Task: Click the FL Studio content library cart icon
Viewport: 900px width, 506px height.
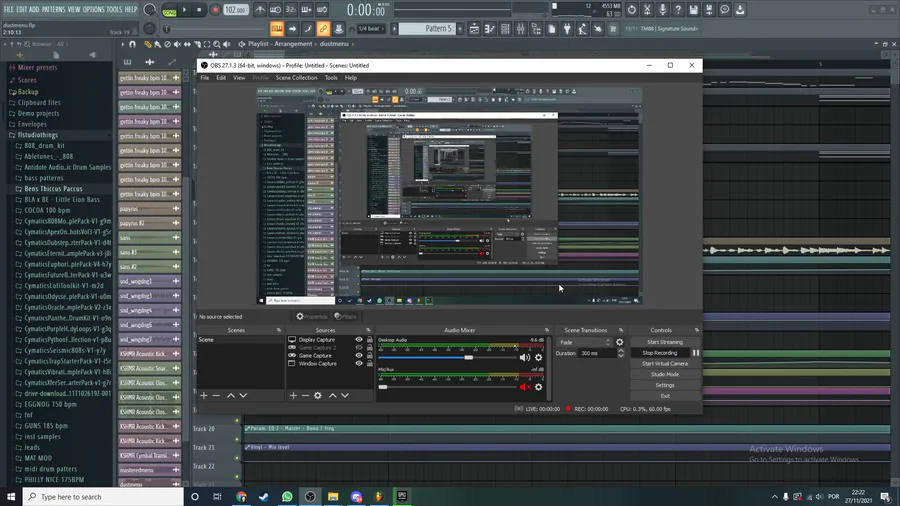Action: coord(613,29)
